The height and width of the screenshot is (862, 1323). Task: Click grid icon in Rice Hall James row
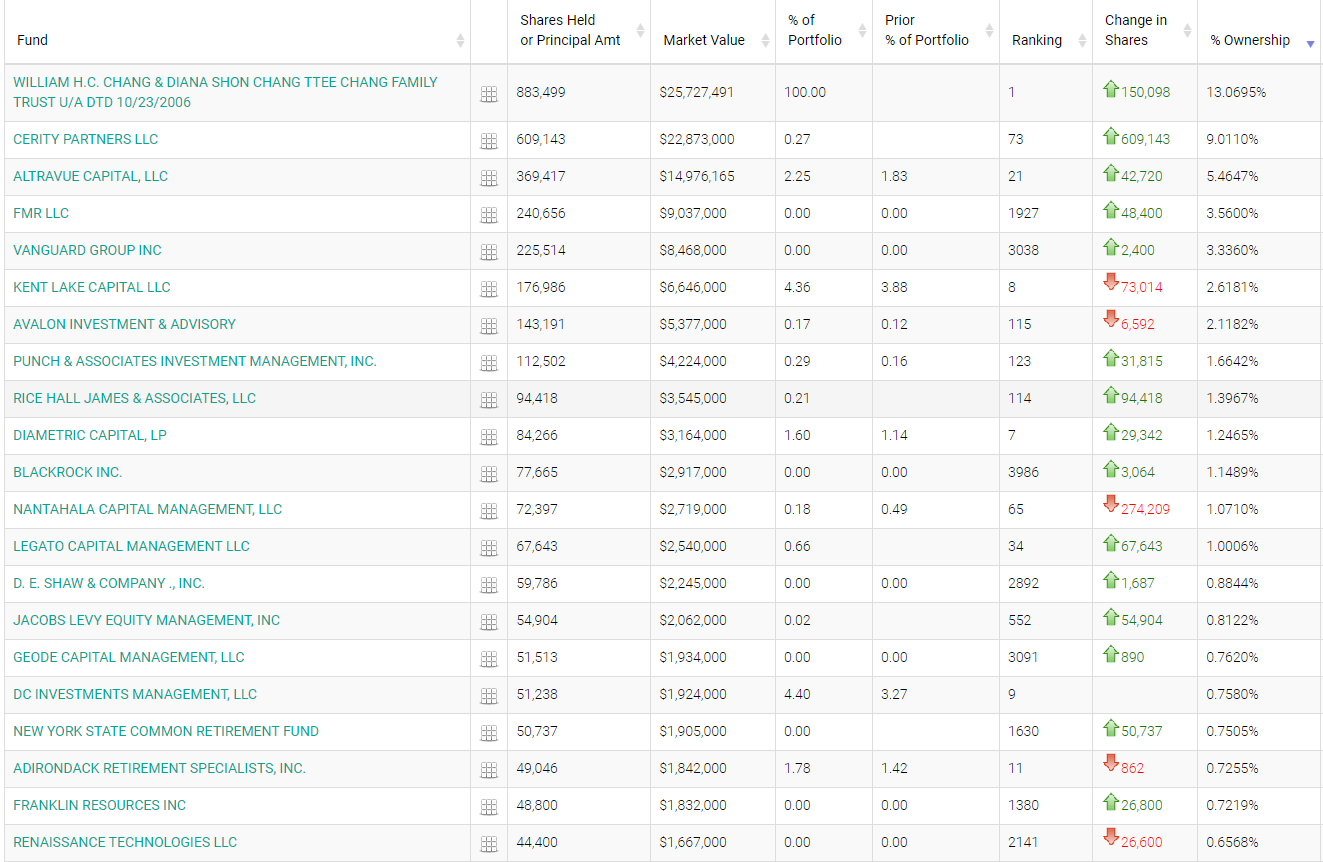click(x=489, y=400)
